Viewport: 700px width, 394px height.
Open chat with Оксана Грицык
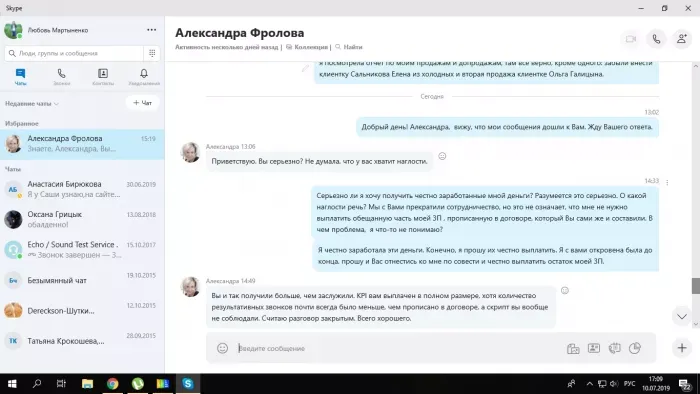(82, 220)
